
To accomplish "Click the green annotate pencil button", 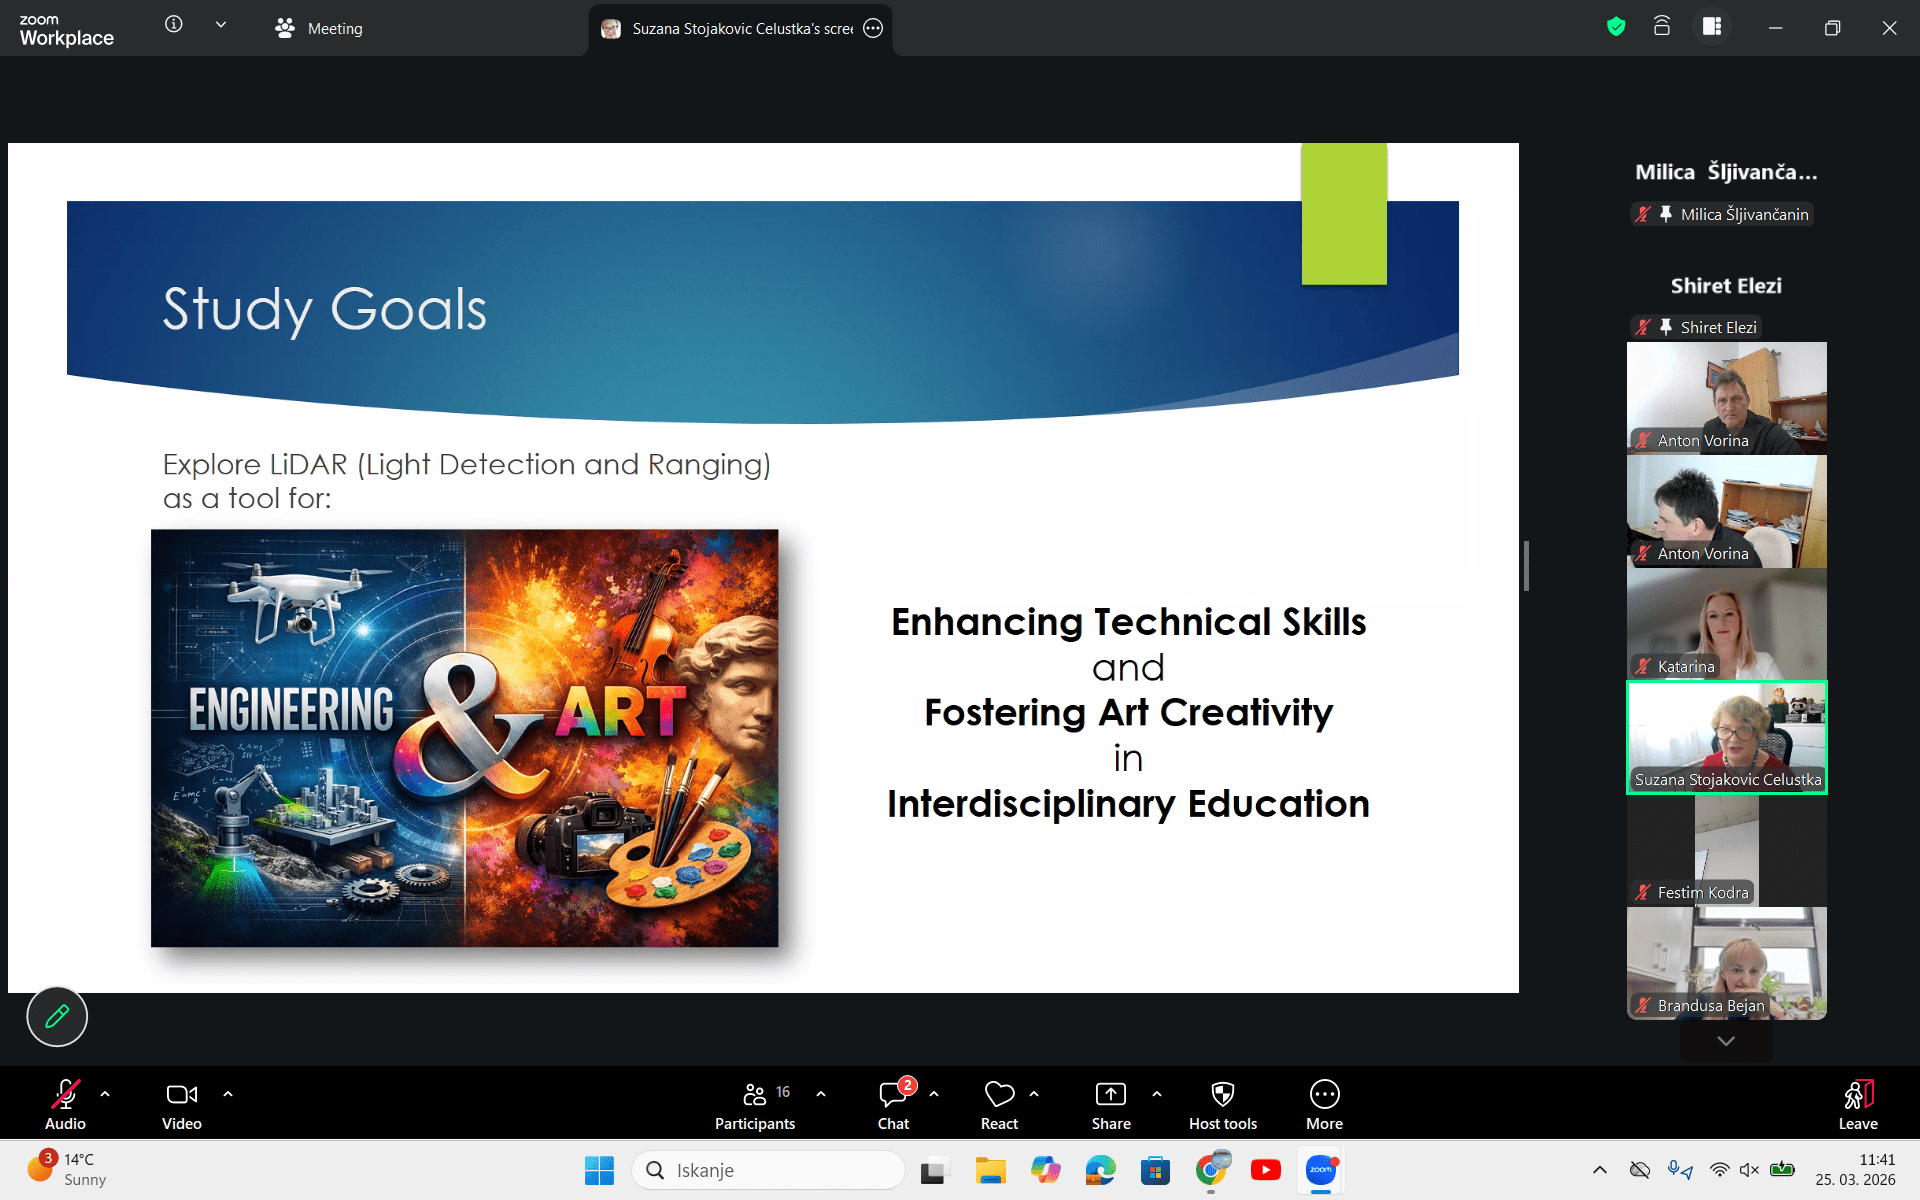I will [57, 1016].
